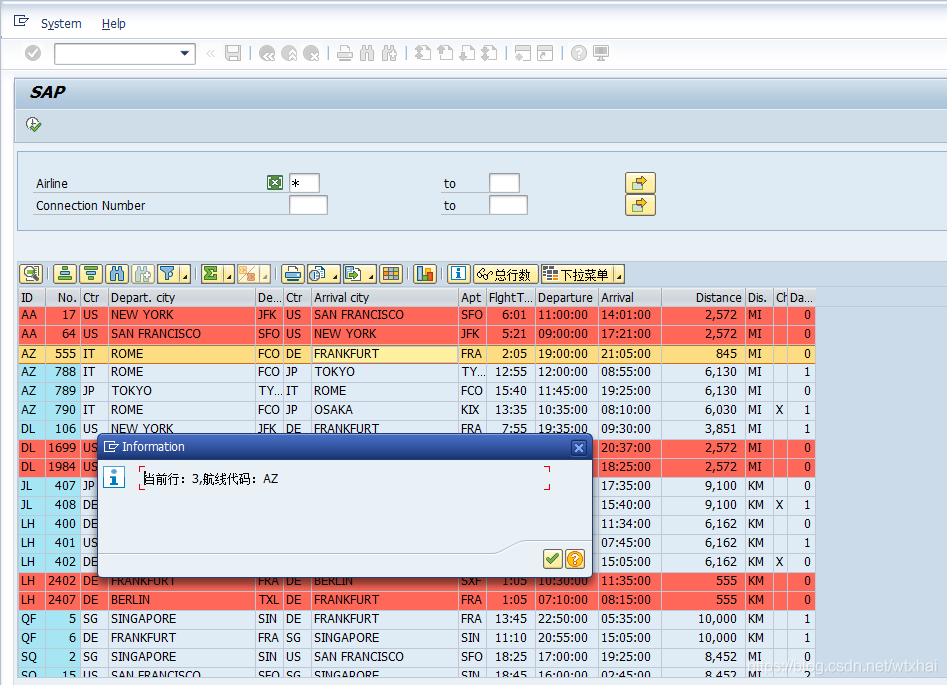This screenshot has height=685, width=947.
Task: Click the Exit up-arrow icon
Action: tap(289, 53)
